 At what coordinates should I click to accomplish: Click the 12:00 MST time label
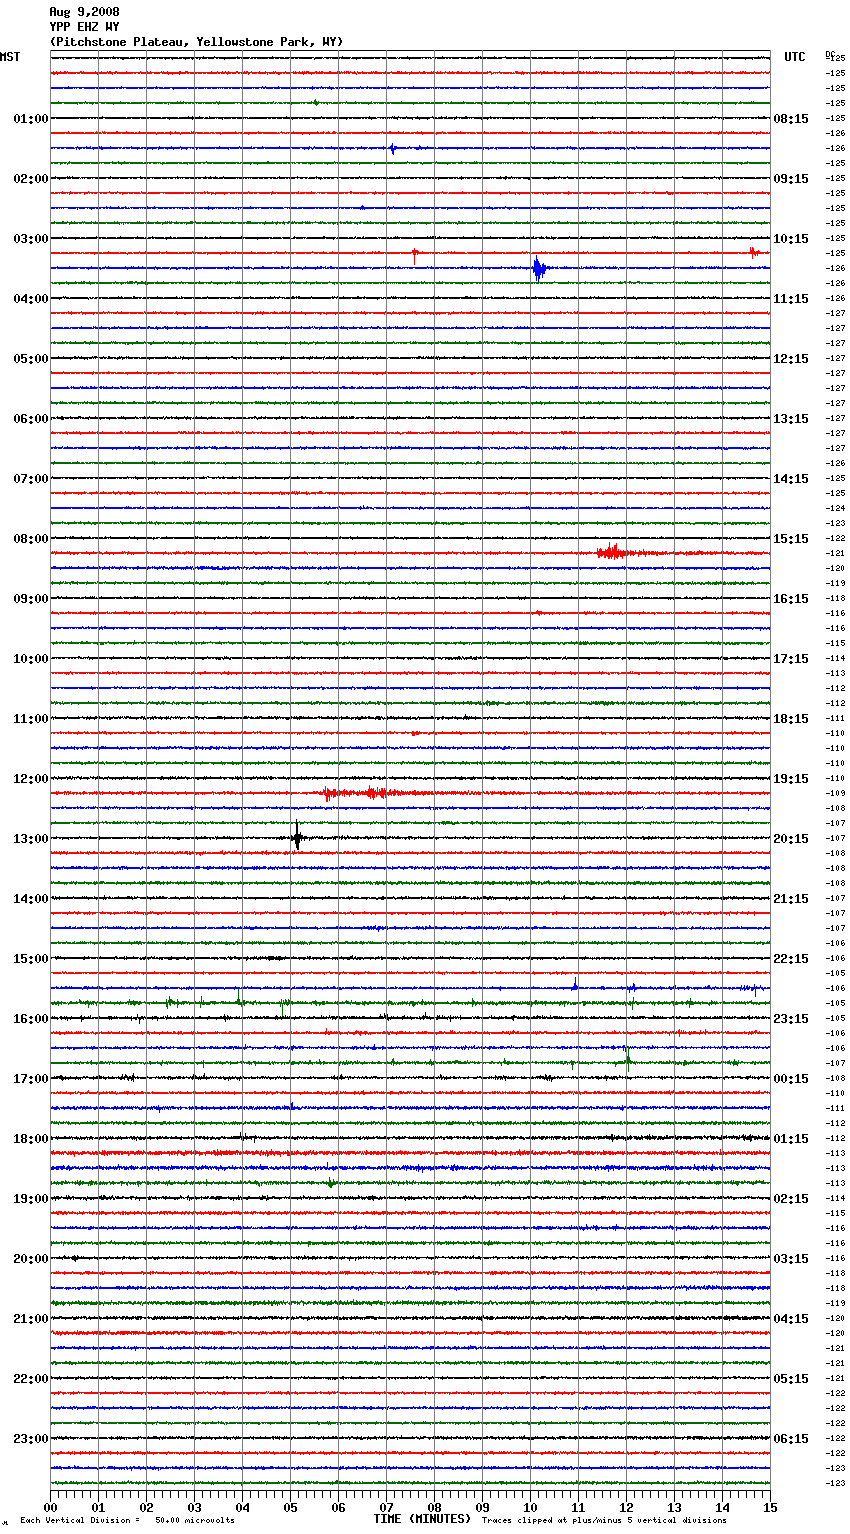30,779
